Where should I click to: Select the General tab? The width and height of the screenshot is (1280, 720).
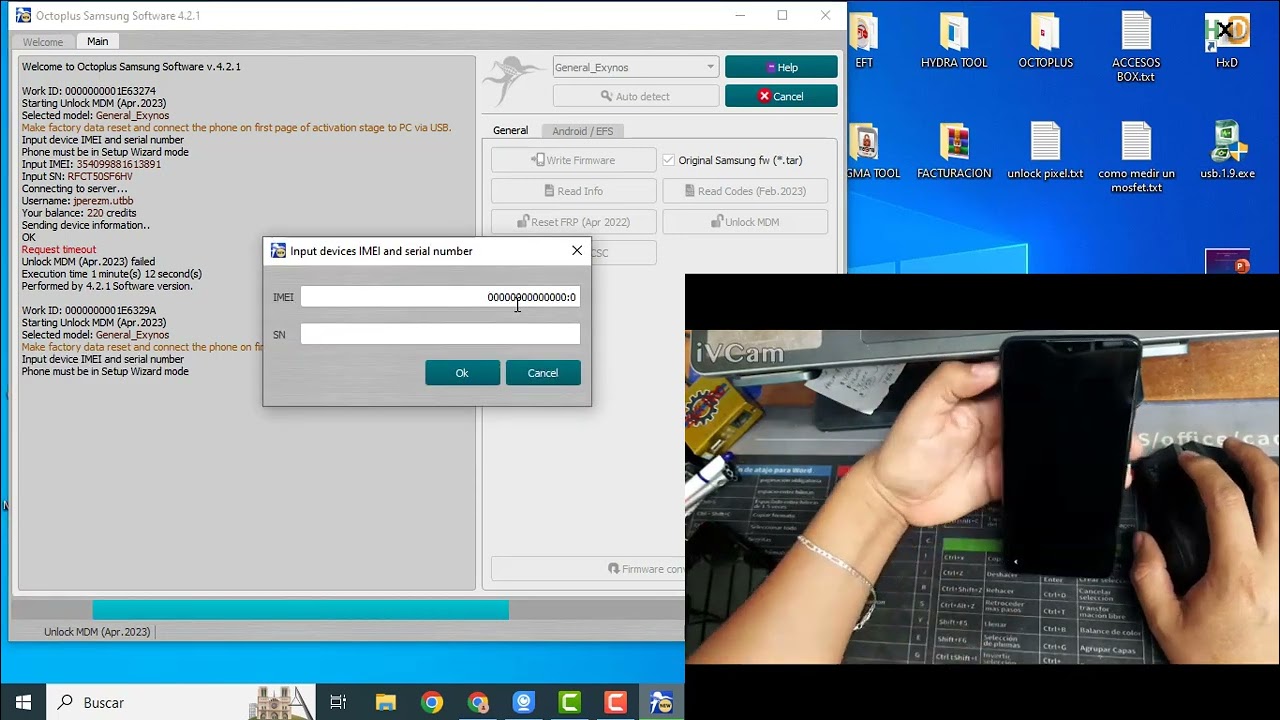click(x=510, y=130)
